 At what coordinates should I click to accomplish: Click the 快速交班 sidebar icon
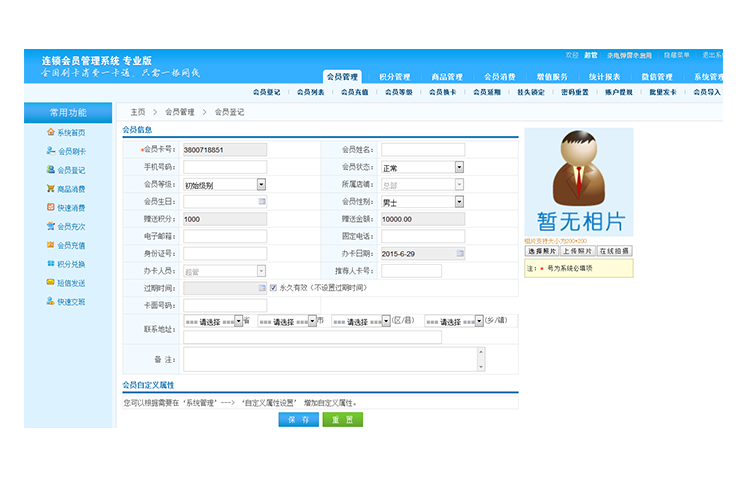click(51, 301)
